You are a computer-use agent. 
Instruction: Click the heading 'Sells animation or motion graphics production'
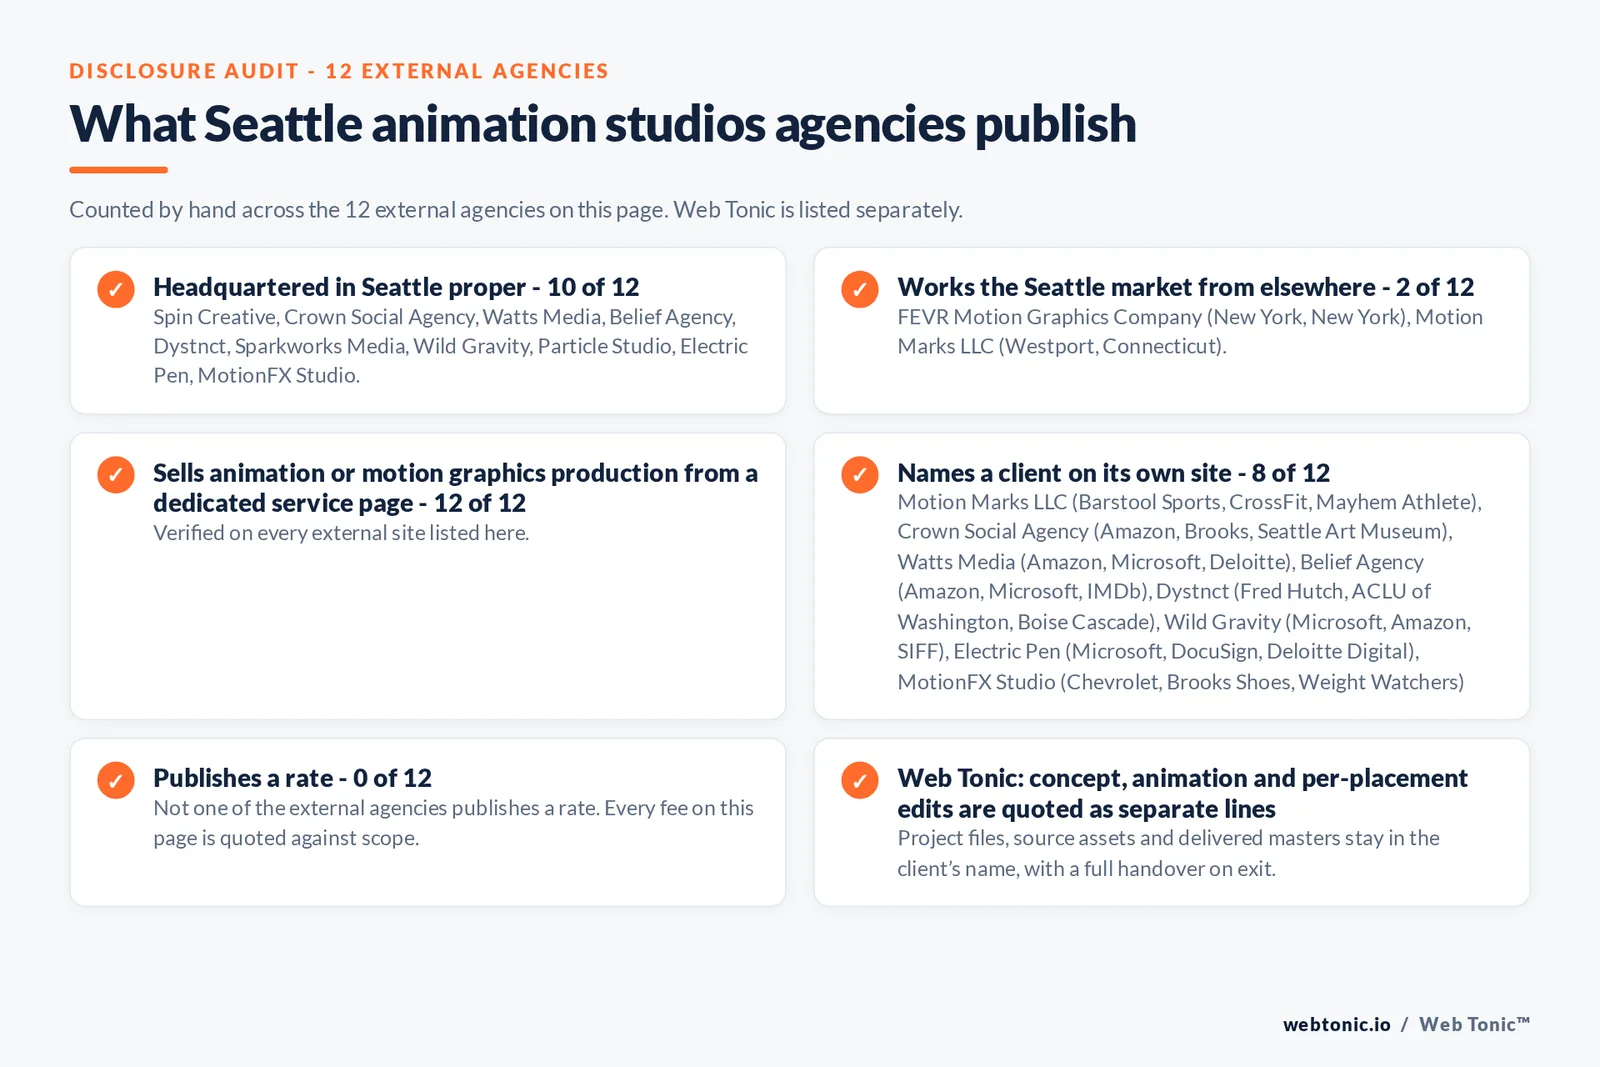tap(455, 488)
